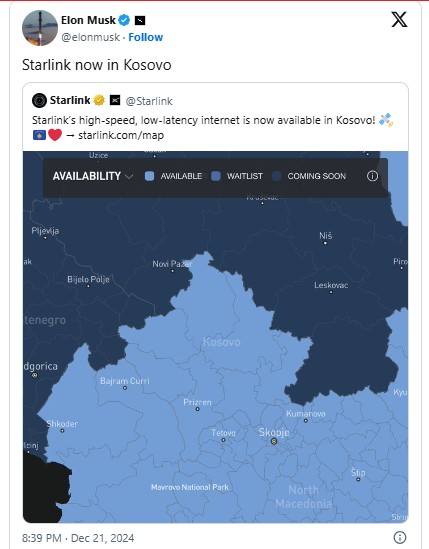The height and width of the screenshot is (549, 429).
Task: Click the X affiliate badge beside Starlink
Action: (115, 100)
